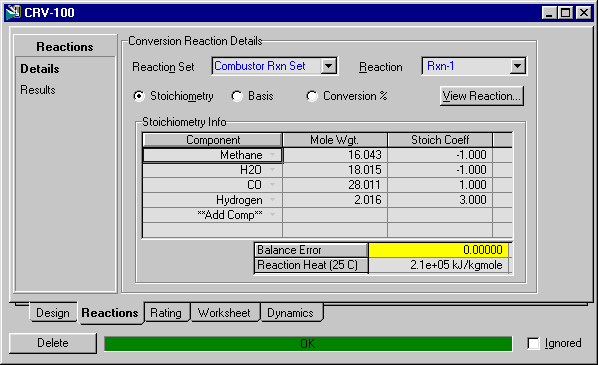Open the Reaction Set dropdown arrow
Screen dimensions: 598x365
pyautogui.click(x=328, y=66)
